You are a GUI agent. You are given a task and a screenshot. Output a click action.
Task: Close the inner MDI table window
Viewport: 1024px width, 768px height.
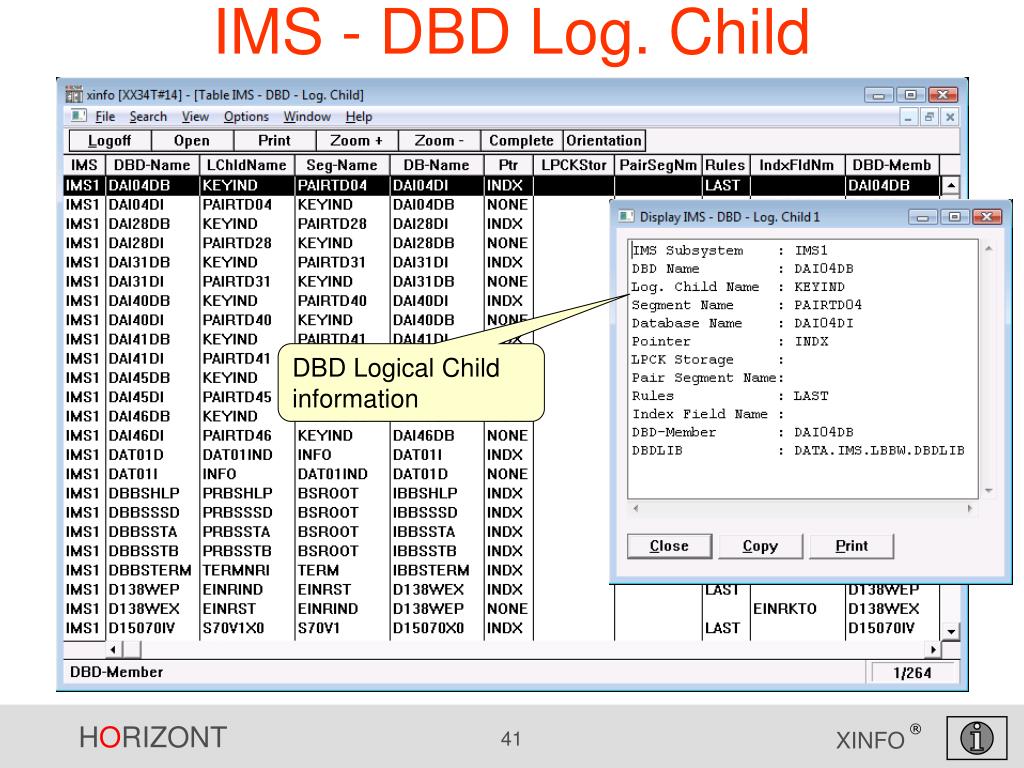(x=950, y=117)
